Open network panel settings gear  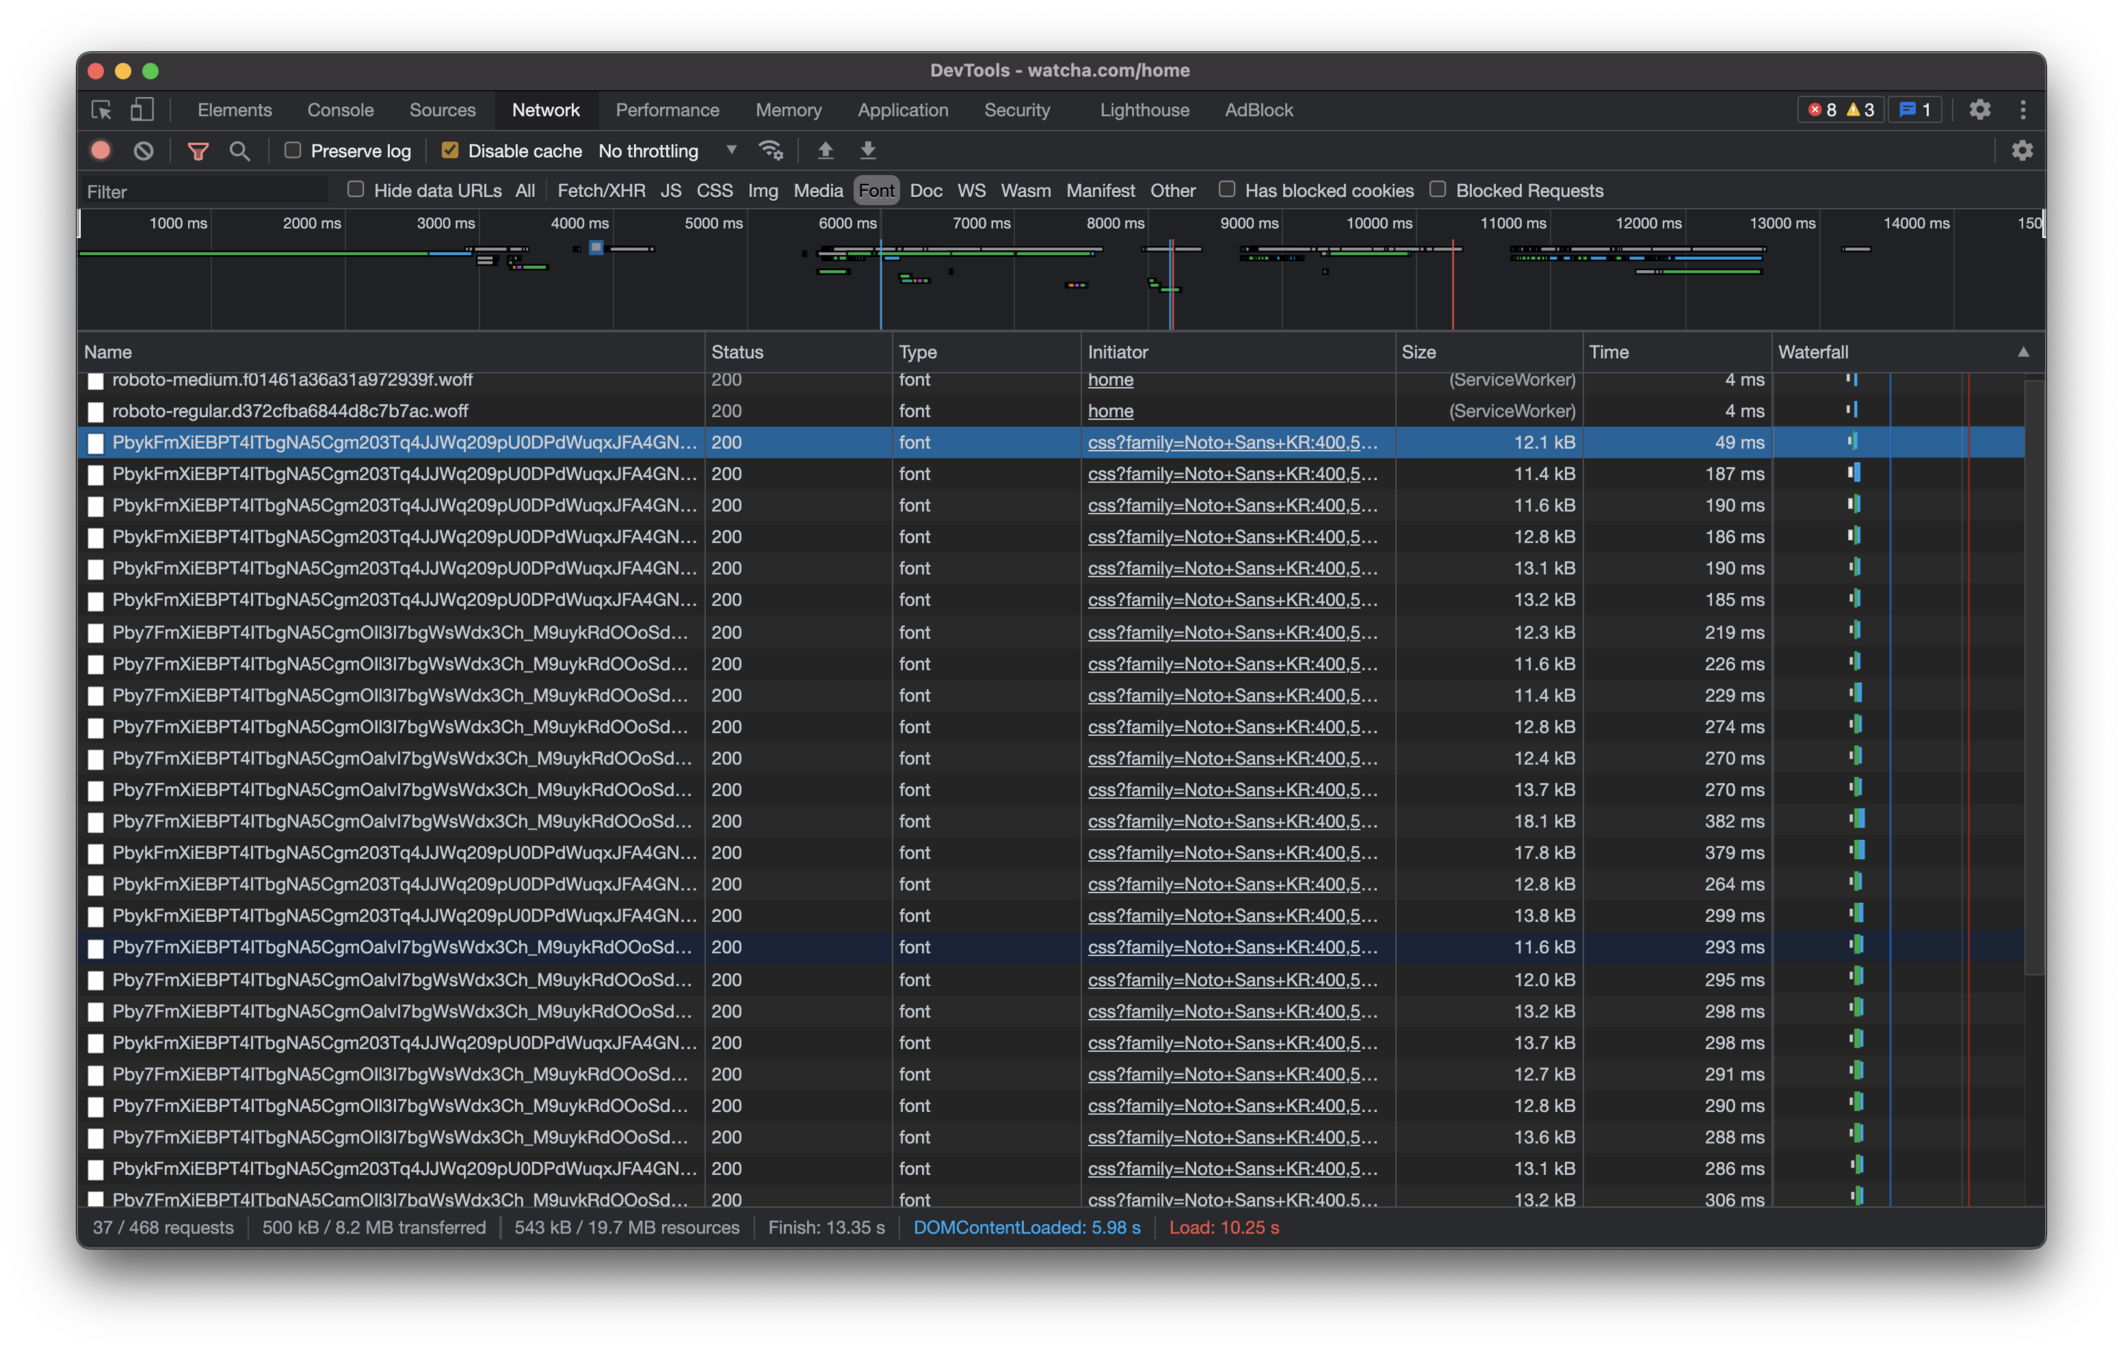click(2022, 151)
